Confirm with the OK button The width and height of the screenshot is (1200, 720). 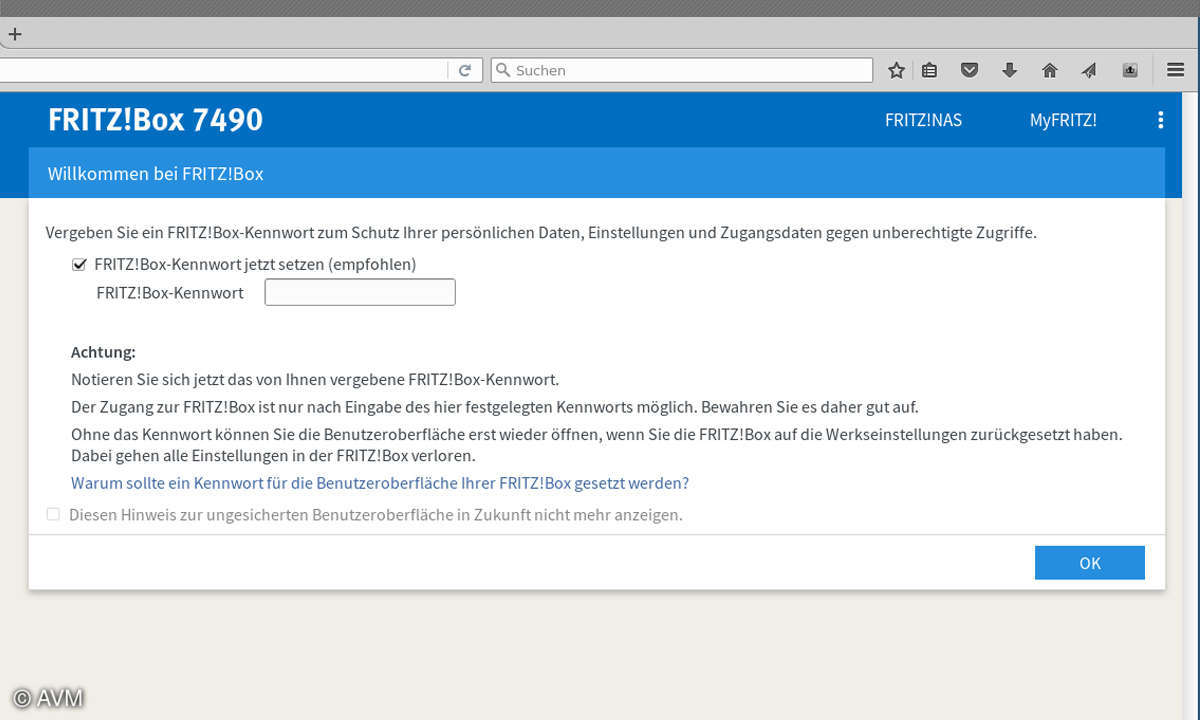coord(1090,563)
